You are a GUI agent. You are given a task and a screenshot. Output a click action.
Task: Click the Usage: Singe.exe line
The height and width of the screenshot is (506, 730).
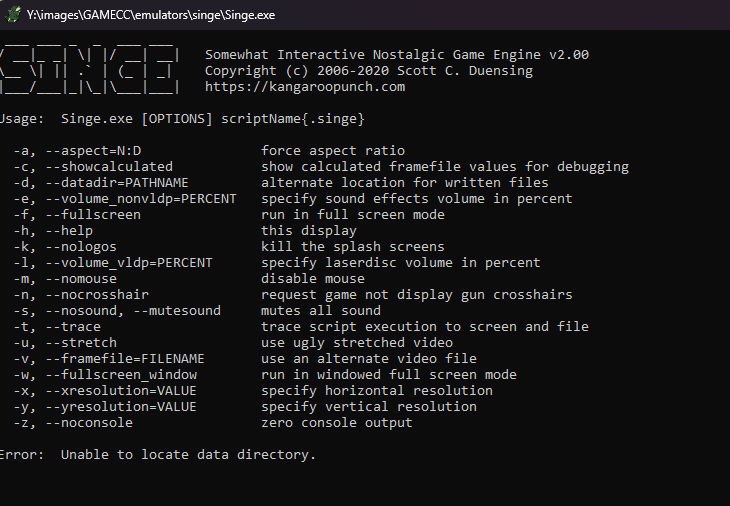point(180,119)
